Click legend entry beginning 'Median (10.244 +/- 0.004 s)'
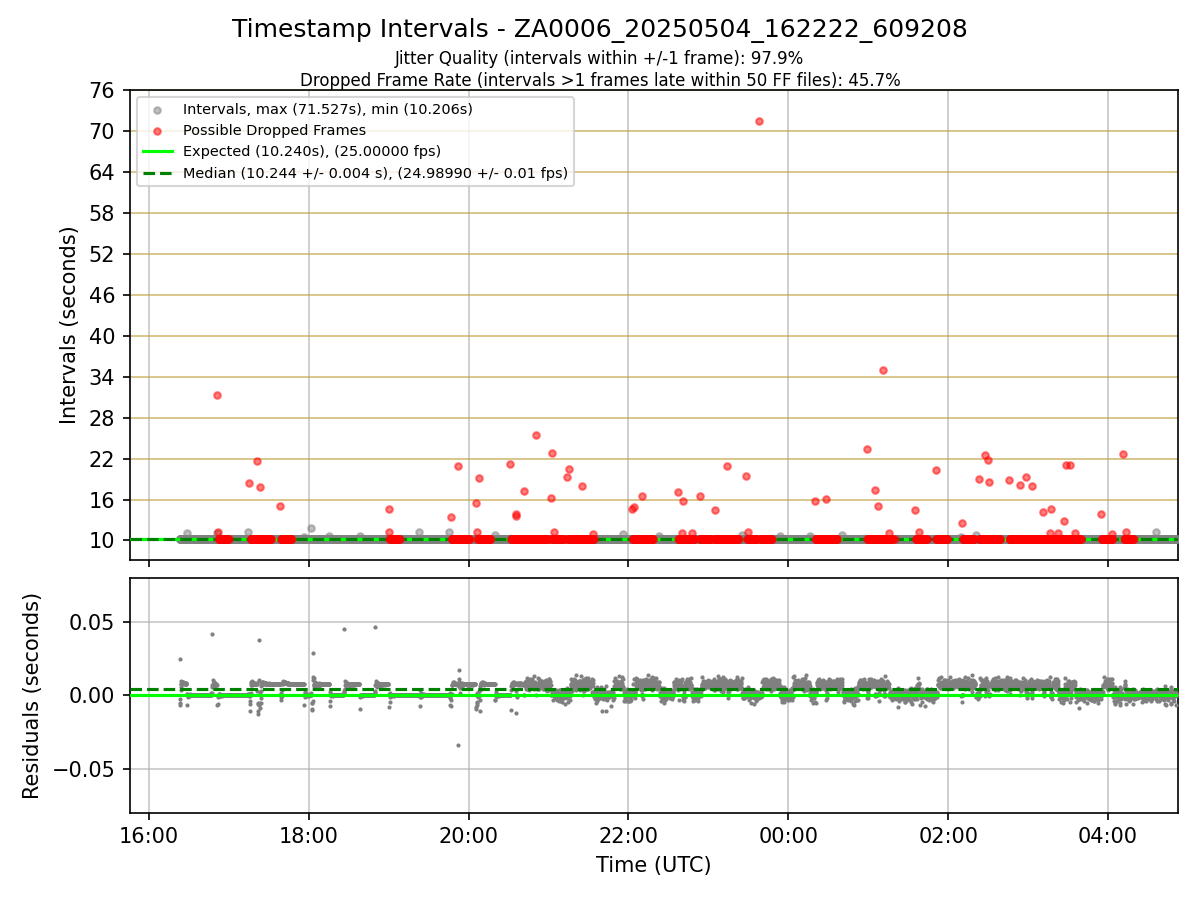This screenshot has width=1200, height=900. (375, 173)
